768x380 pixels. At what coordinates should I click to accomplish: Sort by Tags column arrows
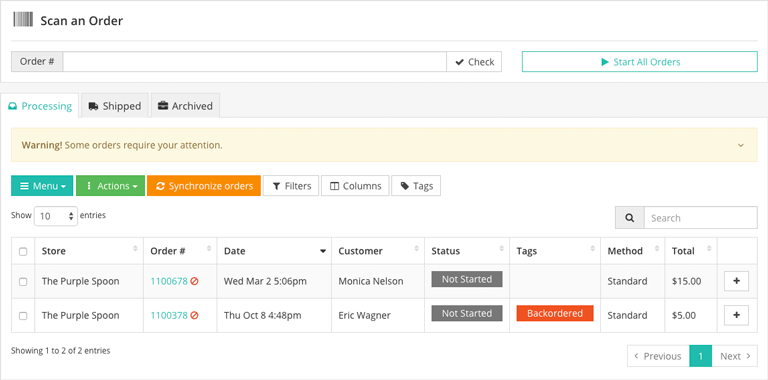593,249
